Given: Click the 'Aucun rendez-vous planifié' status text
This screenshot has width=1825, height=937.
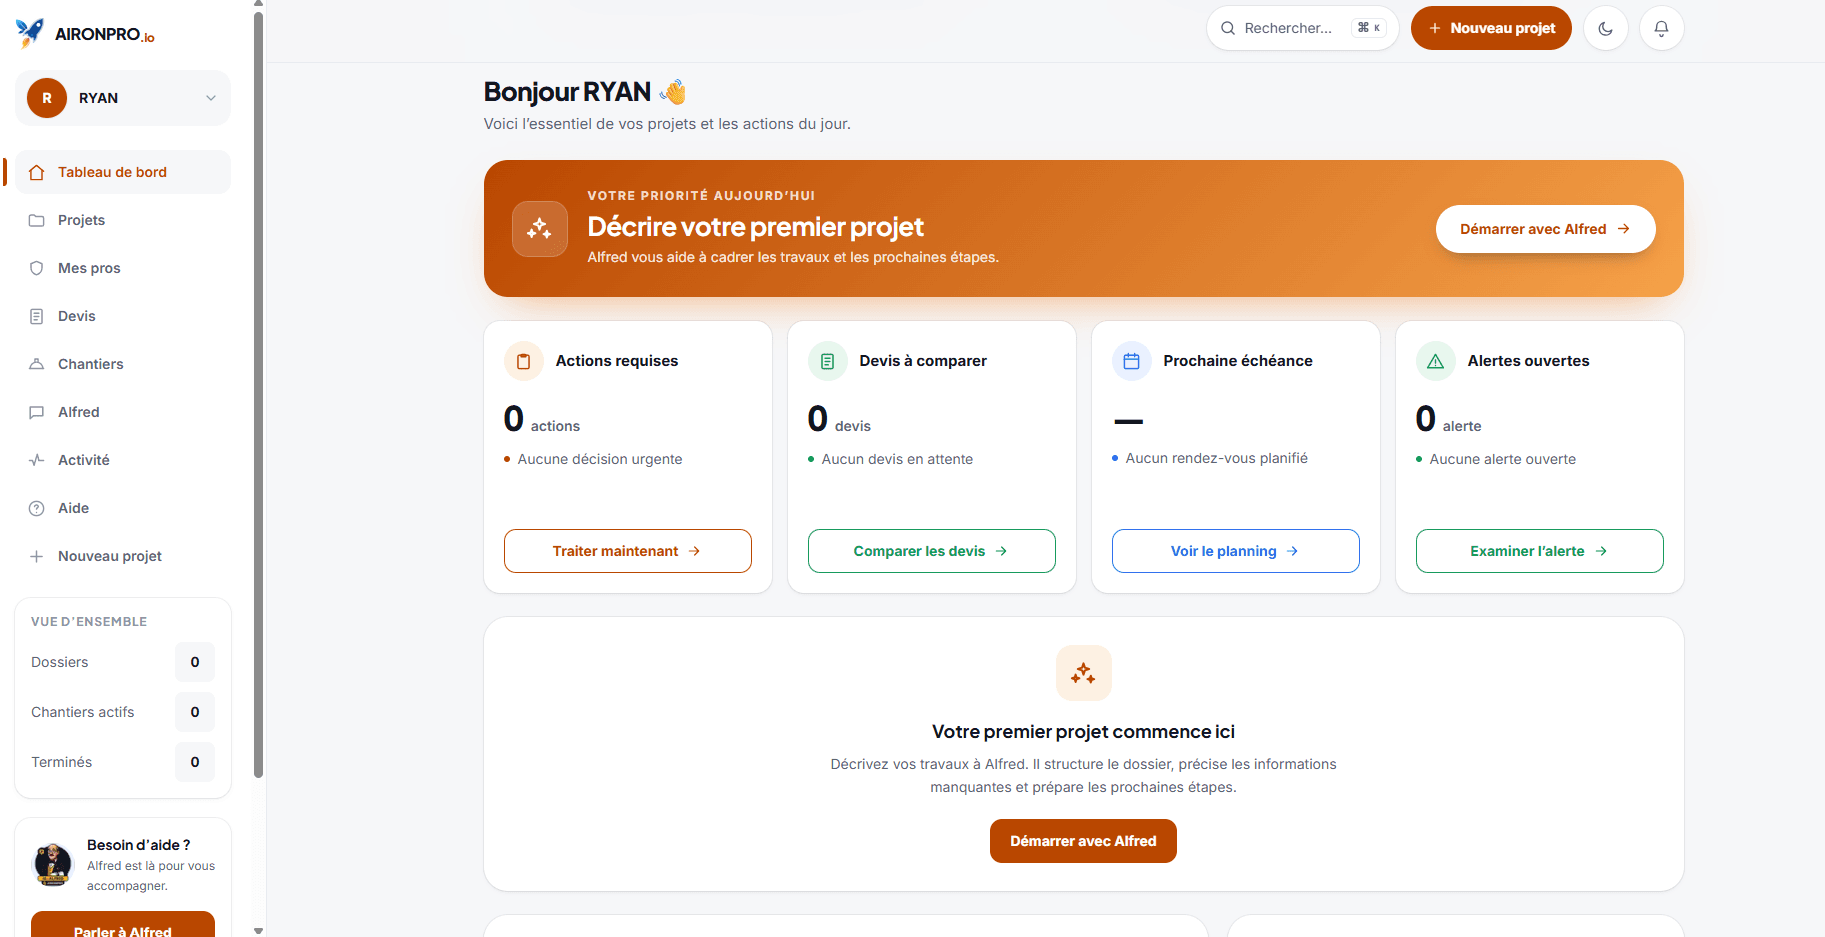Looking at the screenshot, I should [1217, 458].
